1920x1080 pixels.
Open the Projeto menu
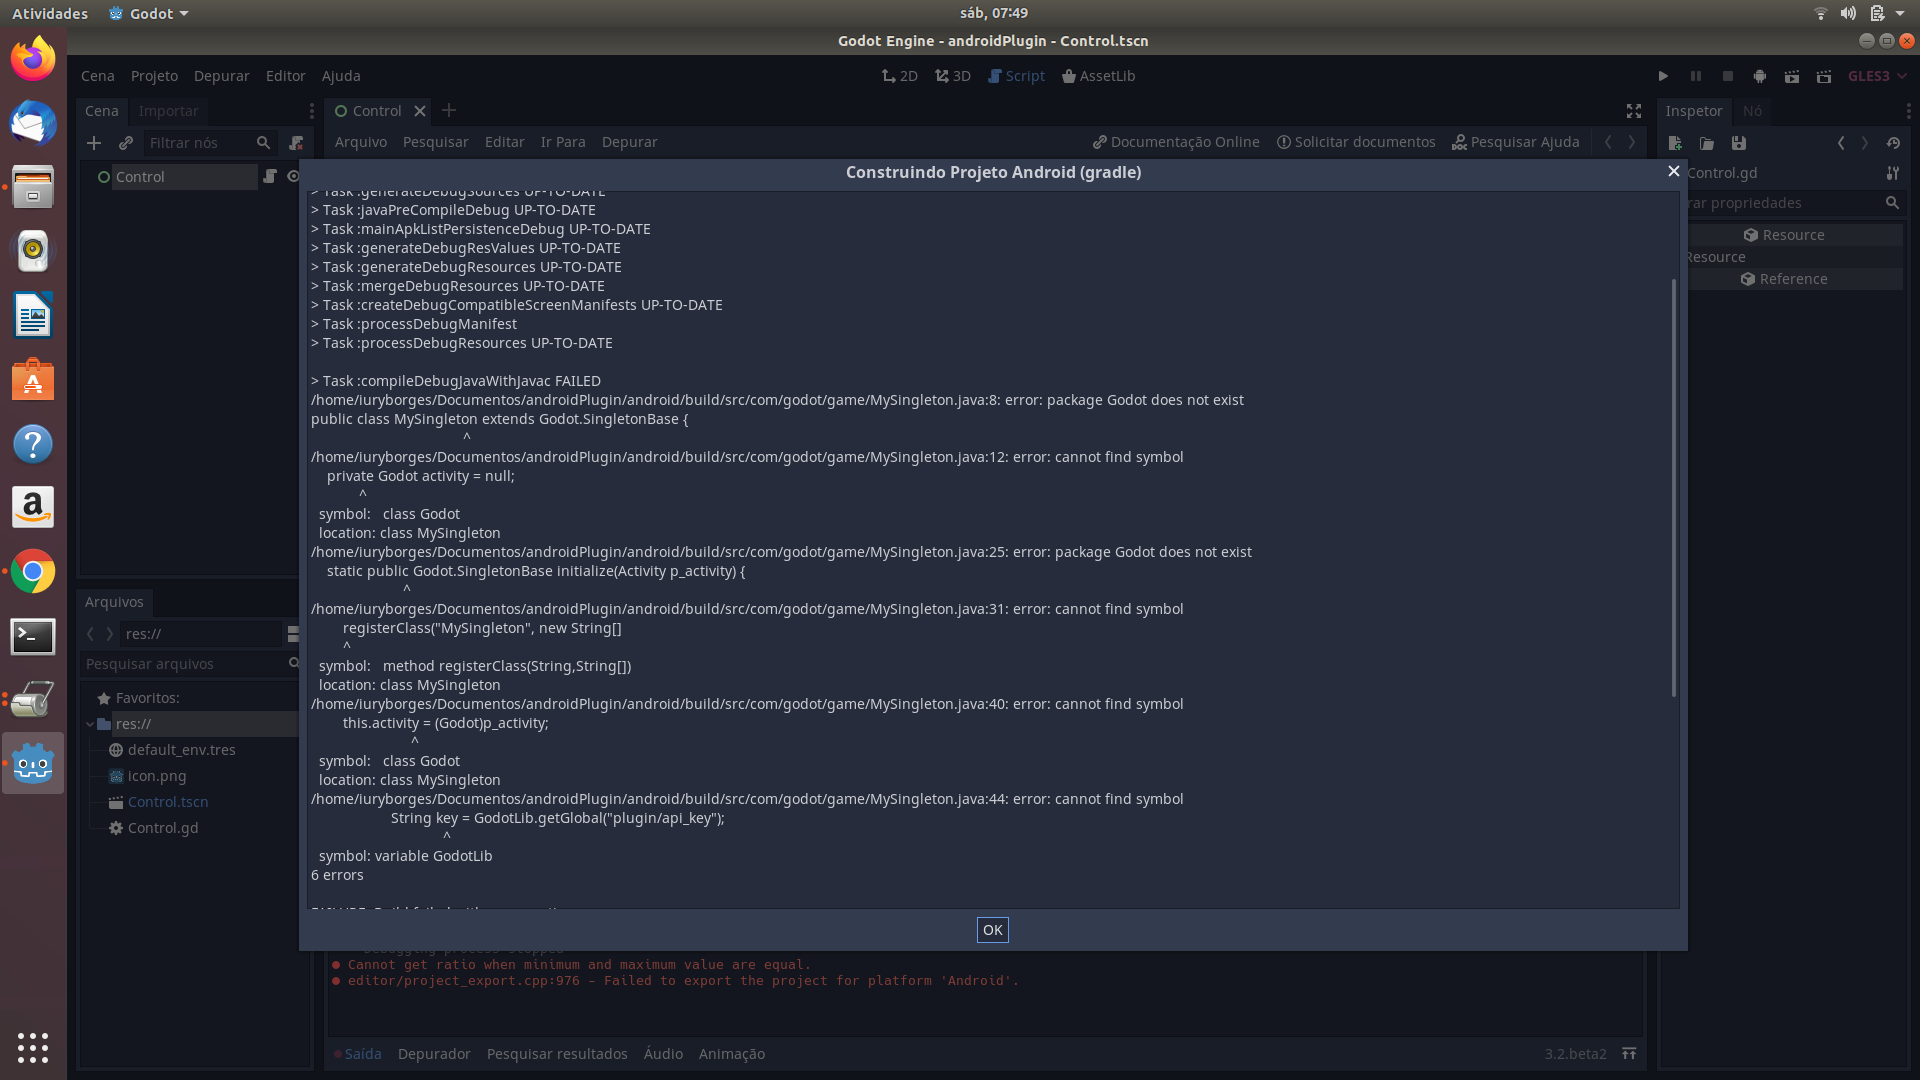coord(154,75)
